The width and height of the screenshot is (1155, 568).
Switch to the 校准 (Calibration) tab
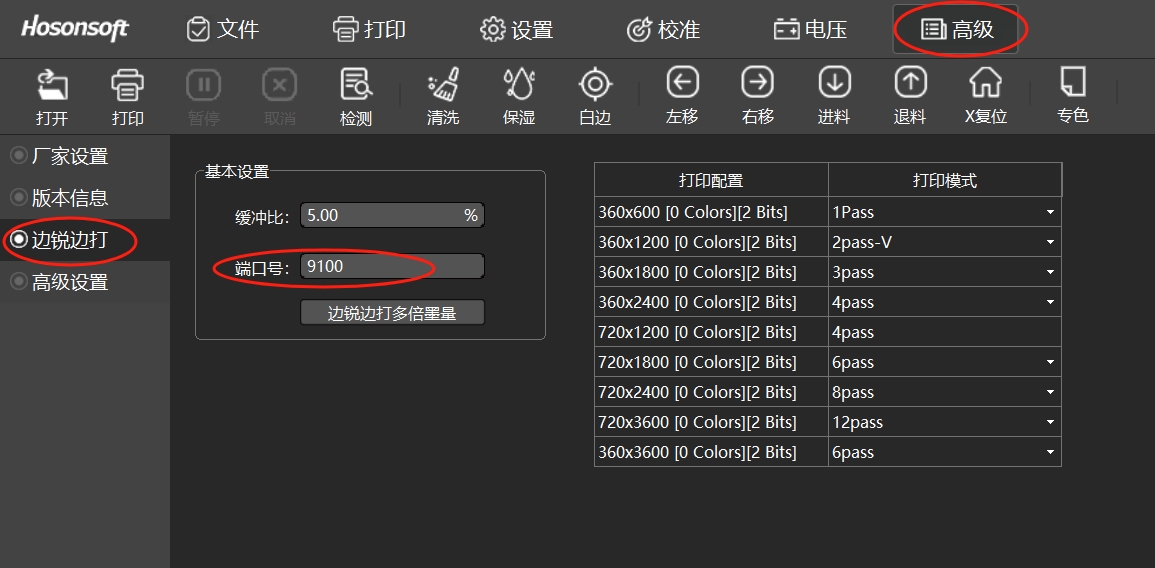pyautogui.click(x=663, y=30)
